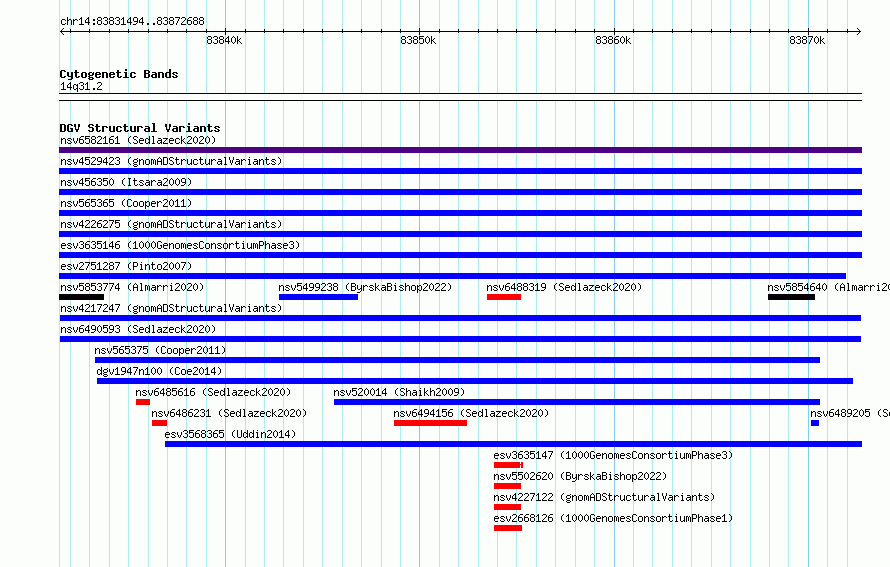Open the nsv6489205 variant label

coord(850,413)
